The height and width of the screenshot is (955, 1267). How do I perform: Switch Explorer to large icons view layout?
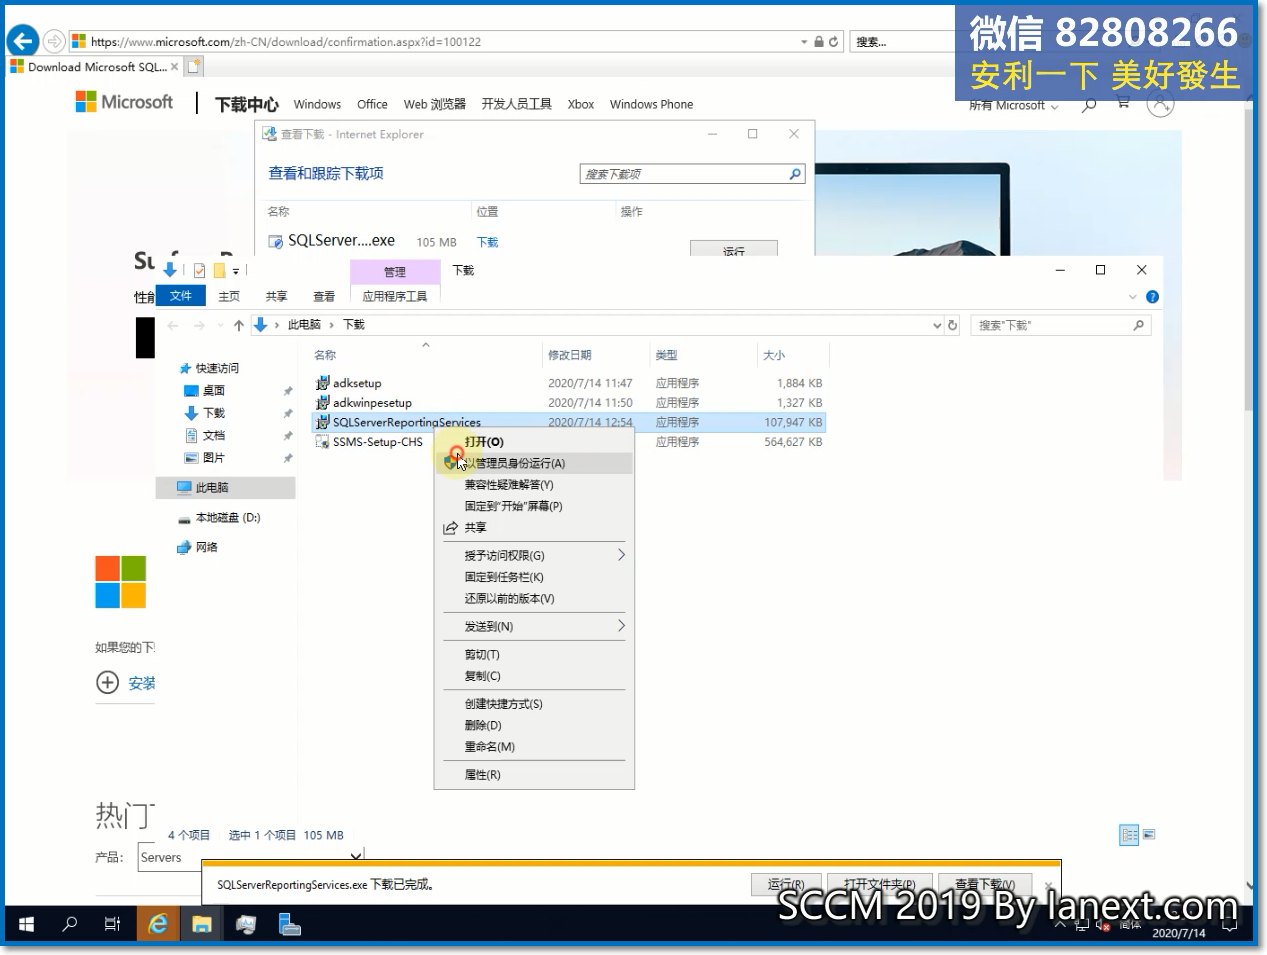pos(1149,835)
